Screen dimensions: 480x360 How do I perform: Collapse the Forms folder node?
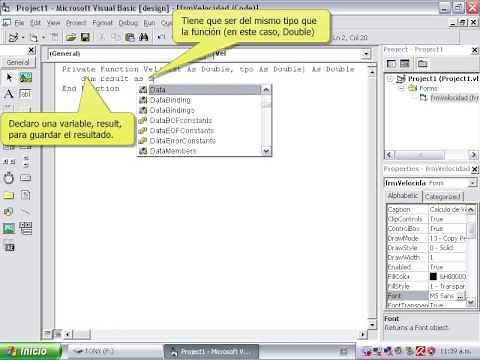pyautogui.click(x=401, y=88)
